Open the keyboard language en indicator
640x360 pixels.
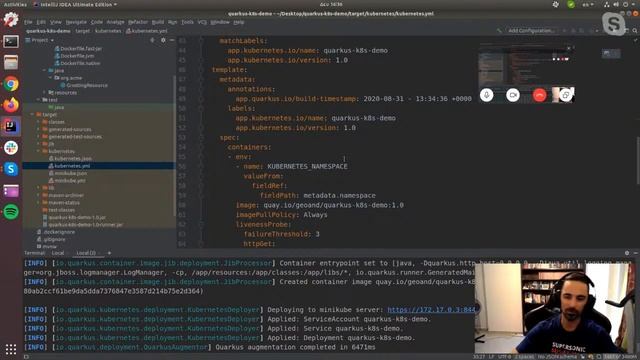coord(588,4)
